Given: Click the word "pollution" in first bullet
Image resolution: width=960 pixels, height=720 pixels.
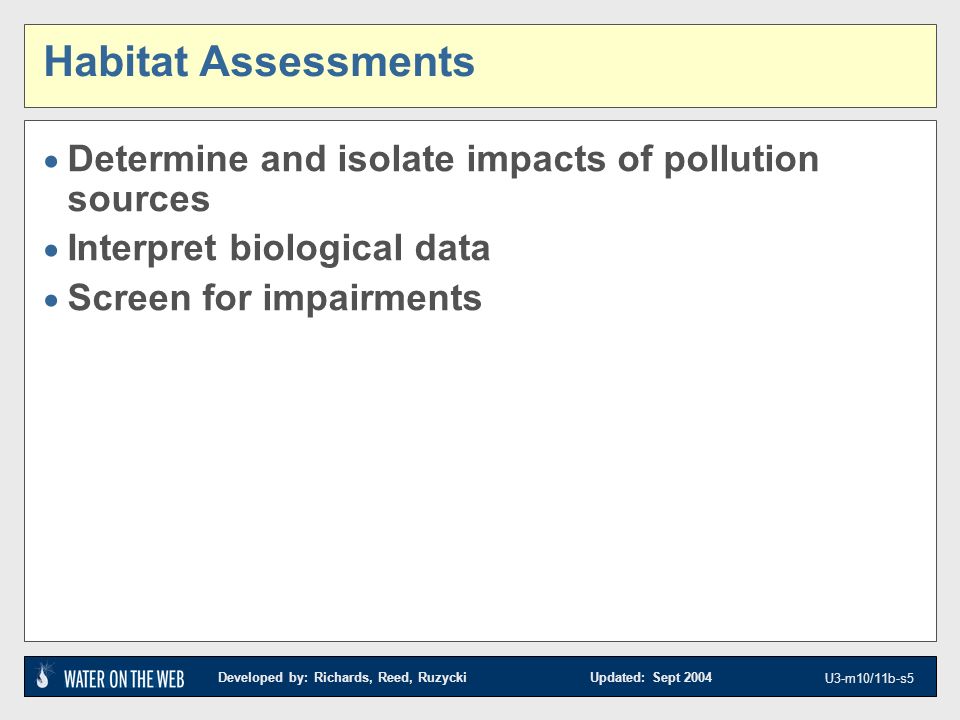Looking at the screenshot, I should click(741, 161).
